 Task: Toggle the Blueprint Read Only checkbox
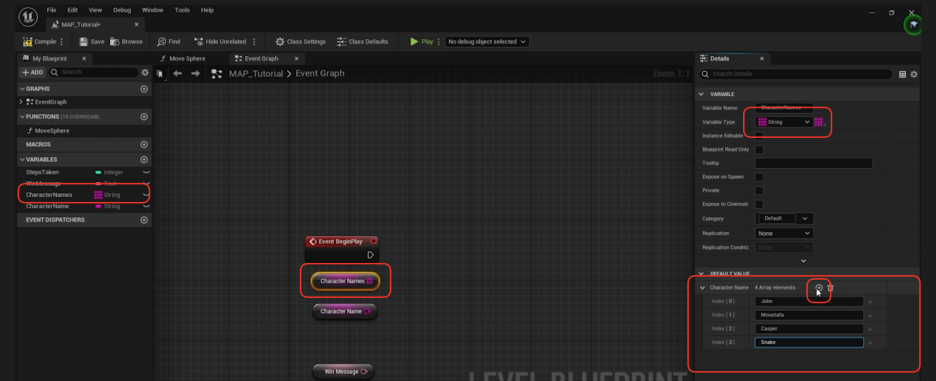(x=759, y=149)
